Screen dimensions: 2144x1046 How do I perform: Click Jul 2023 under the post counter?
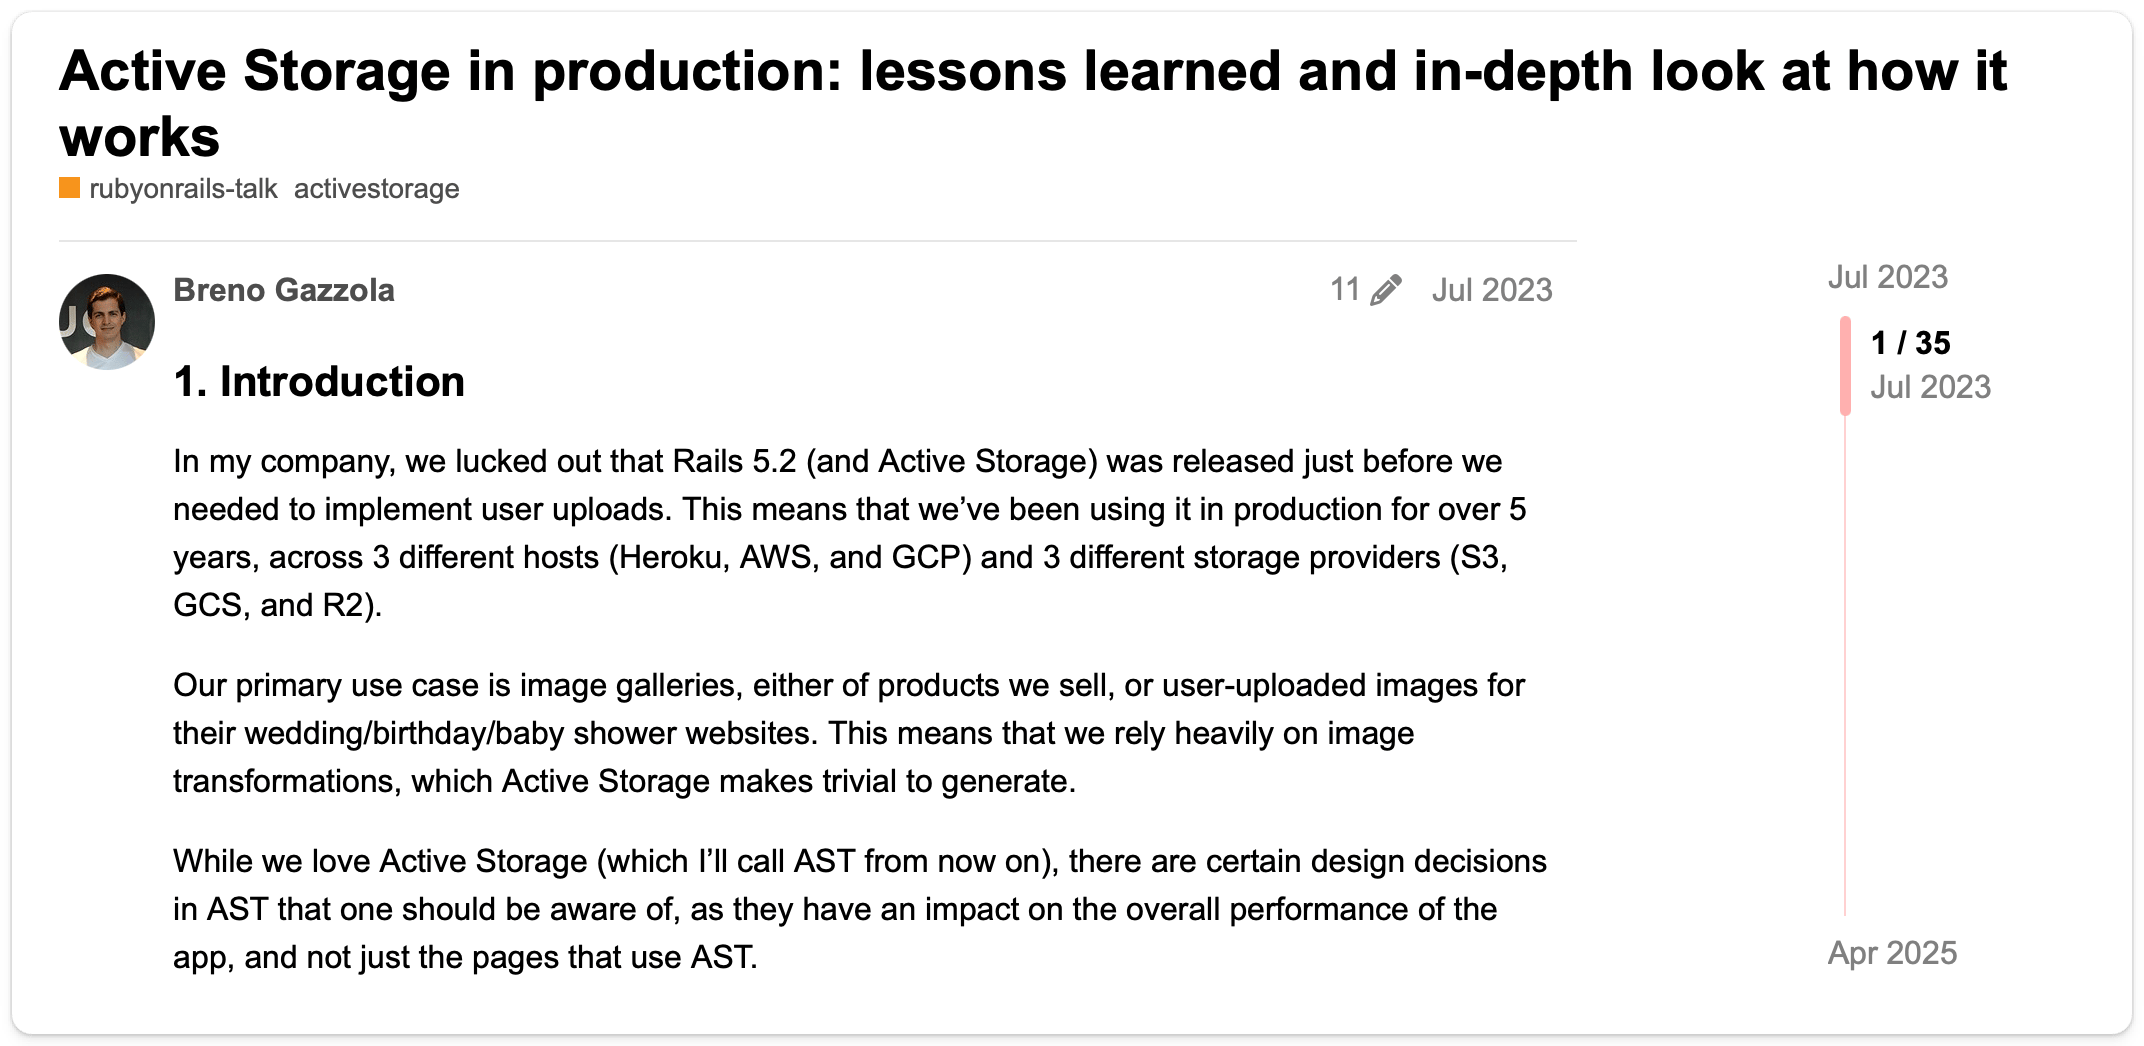pyautogui.click(x=1930, y=387)
